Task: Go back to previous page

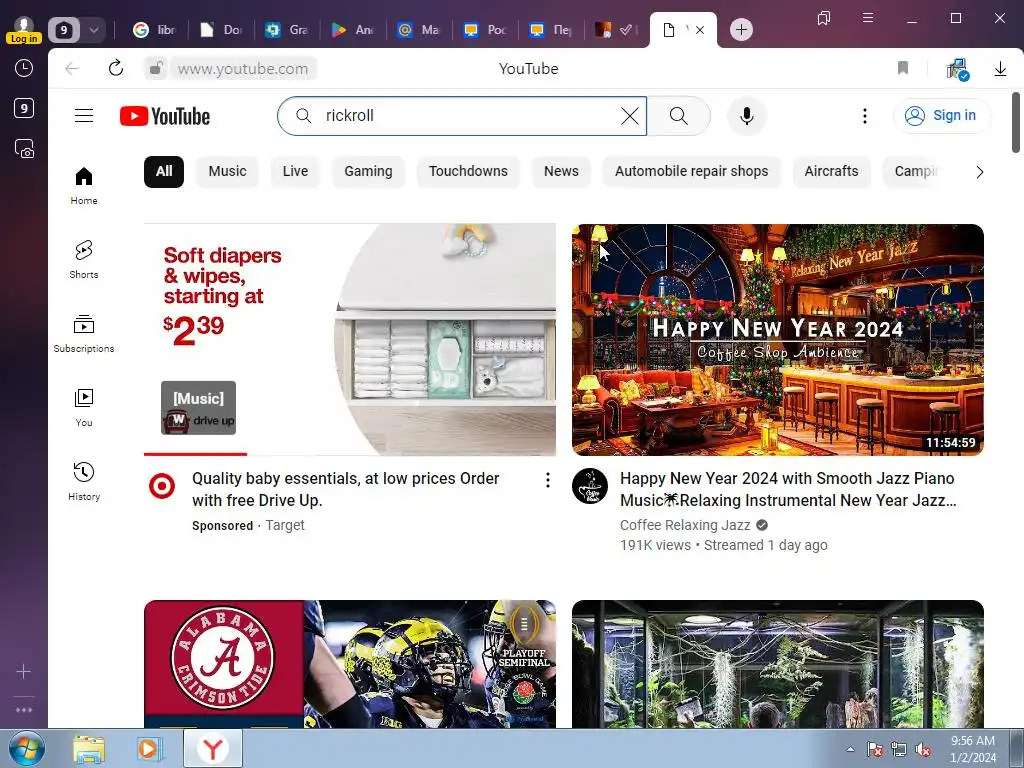Action: point(72,68)
